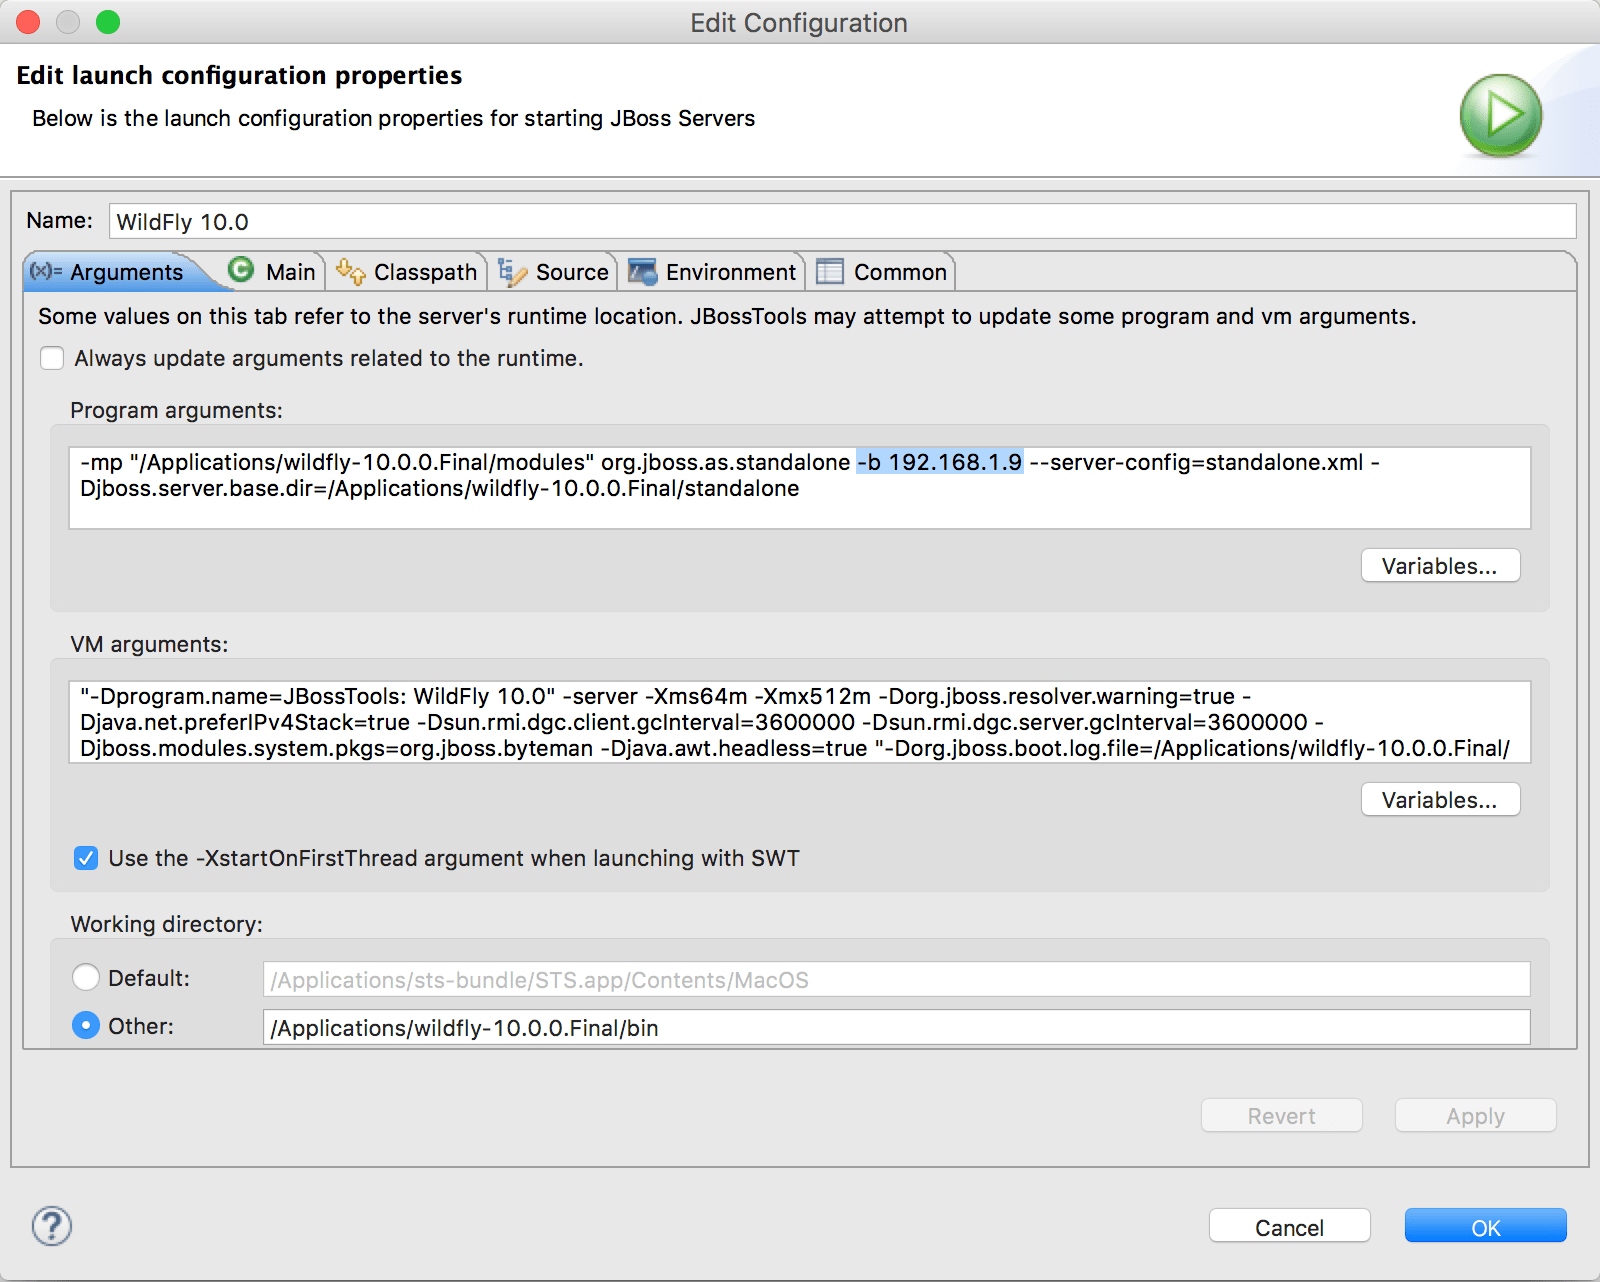Viewport: 1600px width, 1282px height.
Task: Click the Apply button
Action: tap(1476, 1116)
